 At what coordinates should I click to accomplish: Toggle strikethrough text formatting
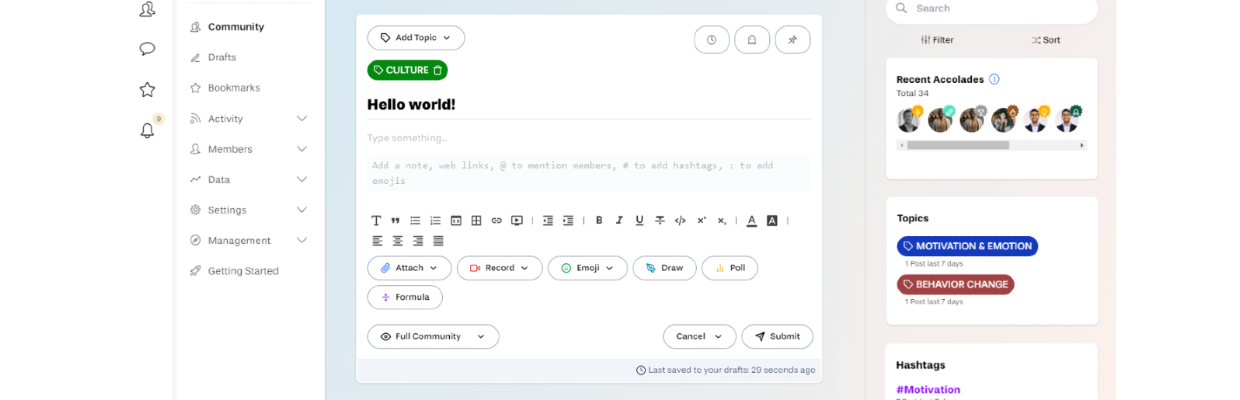(x=660, y=220)
